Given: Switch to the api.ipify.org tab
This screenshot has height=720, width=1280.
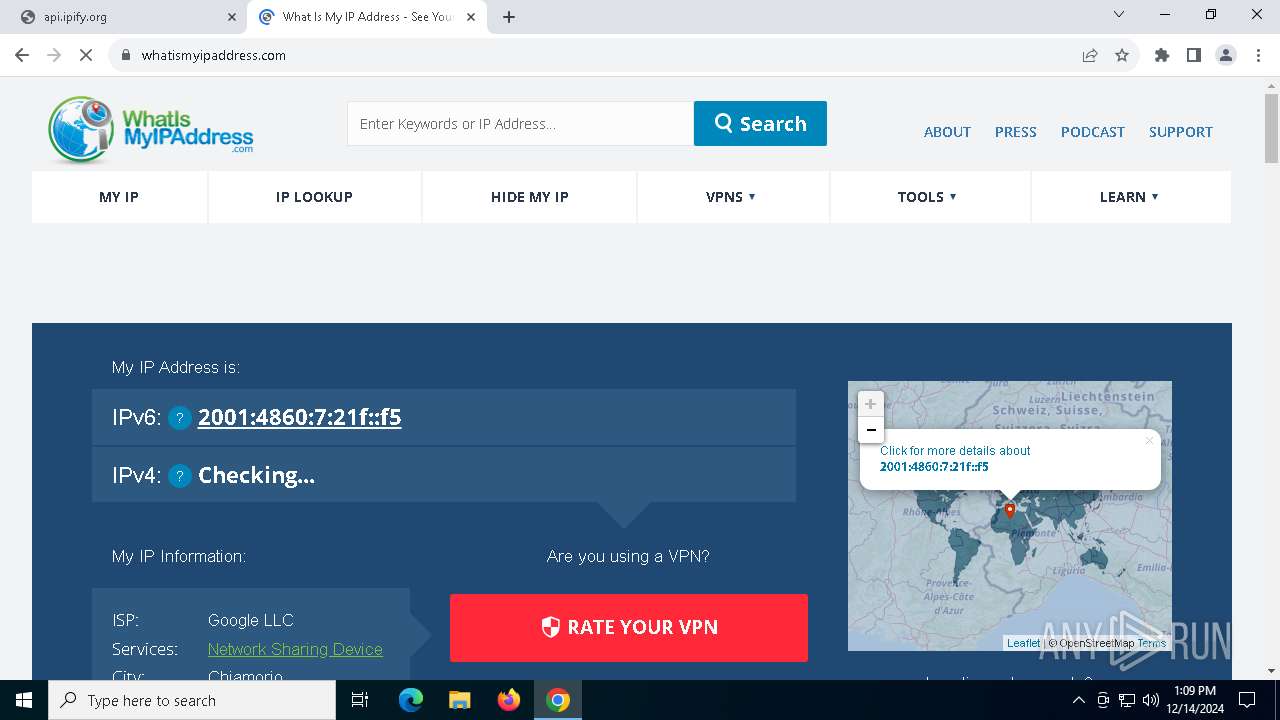Looking at the screenshot, I should 125,17.
